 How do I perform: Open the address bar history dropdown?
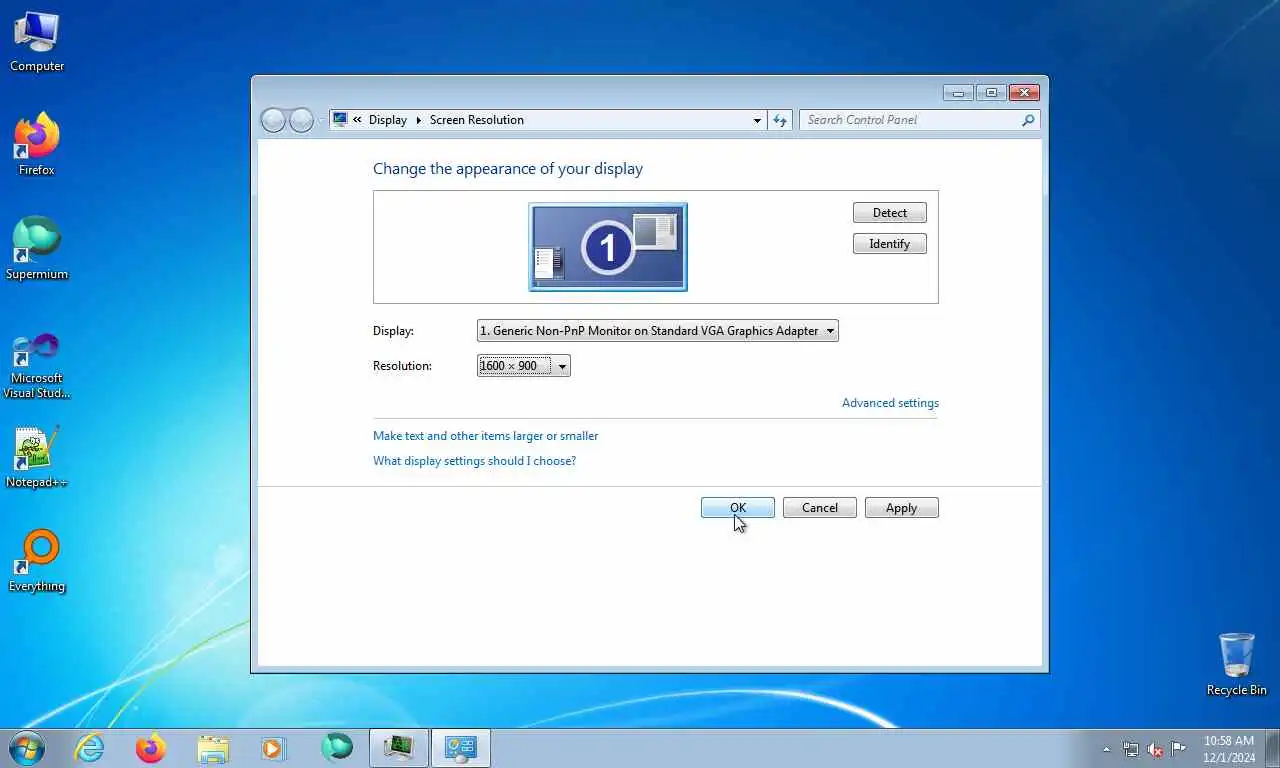[x=757, y=120]
